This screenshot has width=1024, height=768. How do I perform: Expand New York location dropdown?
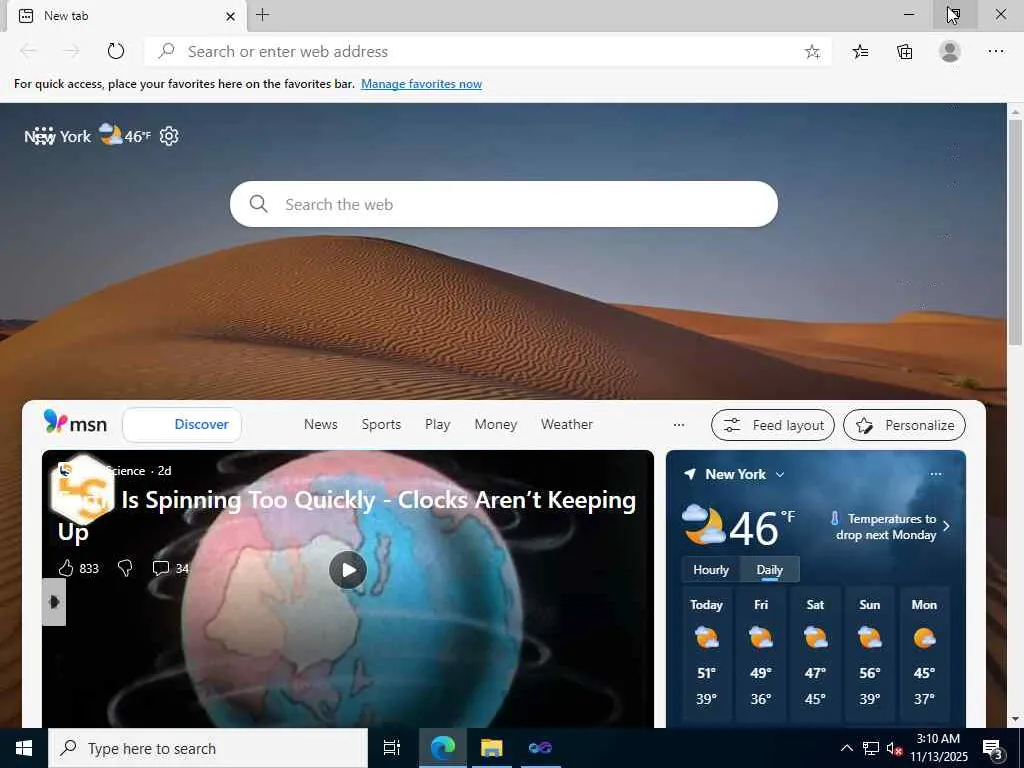tap(780, 475)
